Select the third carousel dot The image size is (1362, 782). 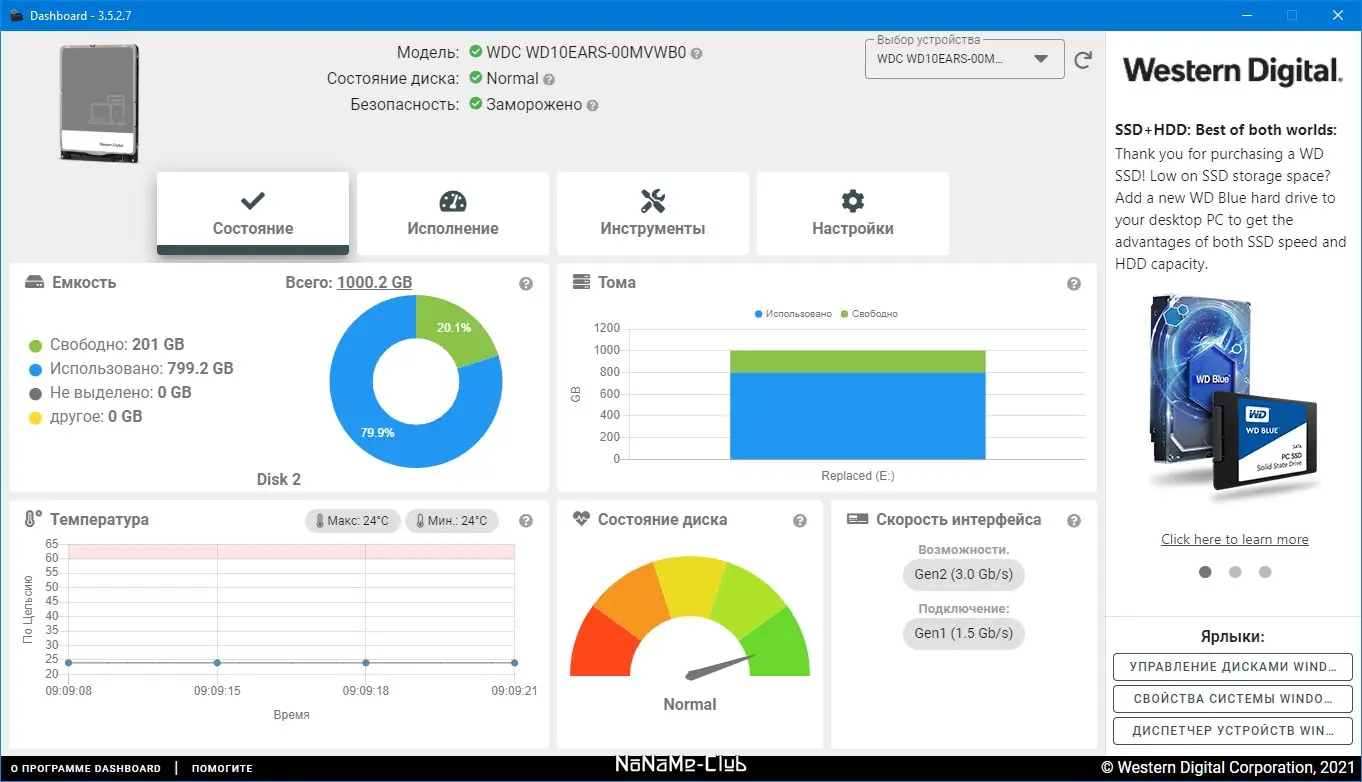[x=1265, y=572]
